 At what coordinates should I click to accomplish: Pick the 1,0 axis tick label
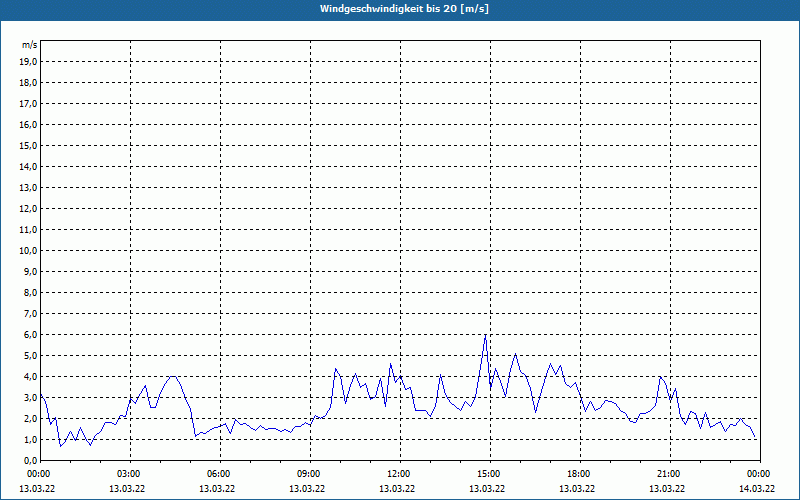click(31, 440)
